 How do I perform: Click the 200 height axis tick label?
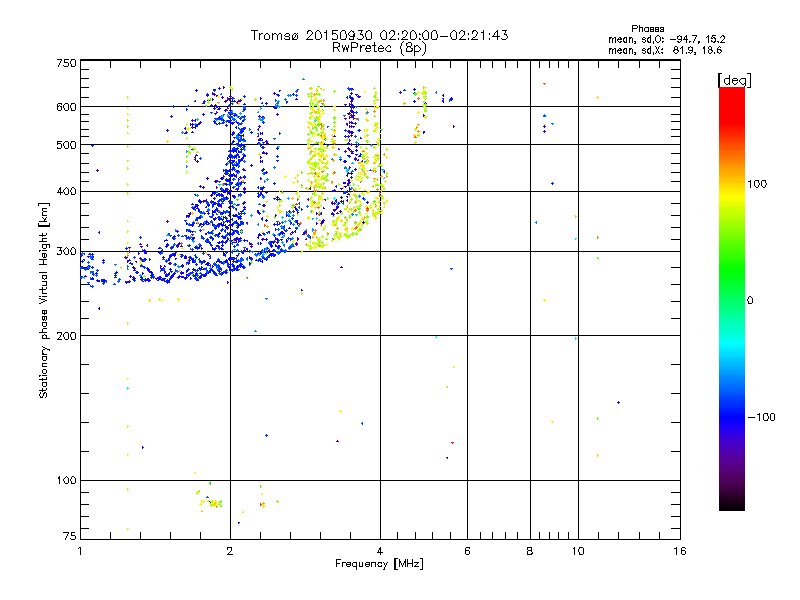coord(67,336)
